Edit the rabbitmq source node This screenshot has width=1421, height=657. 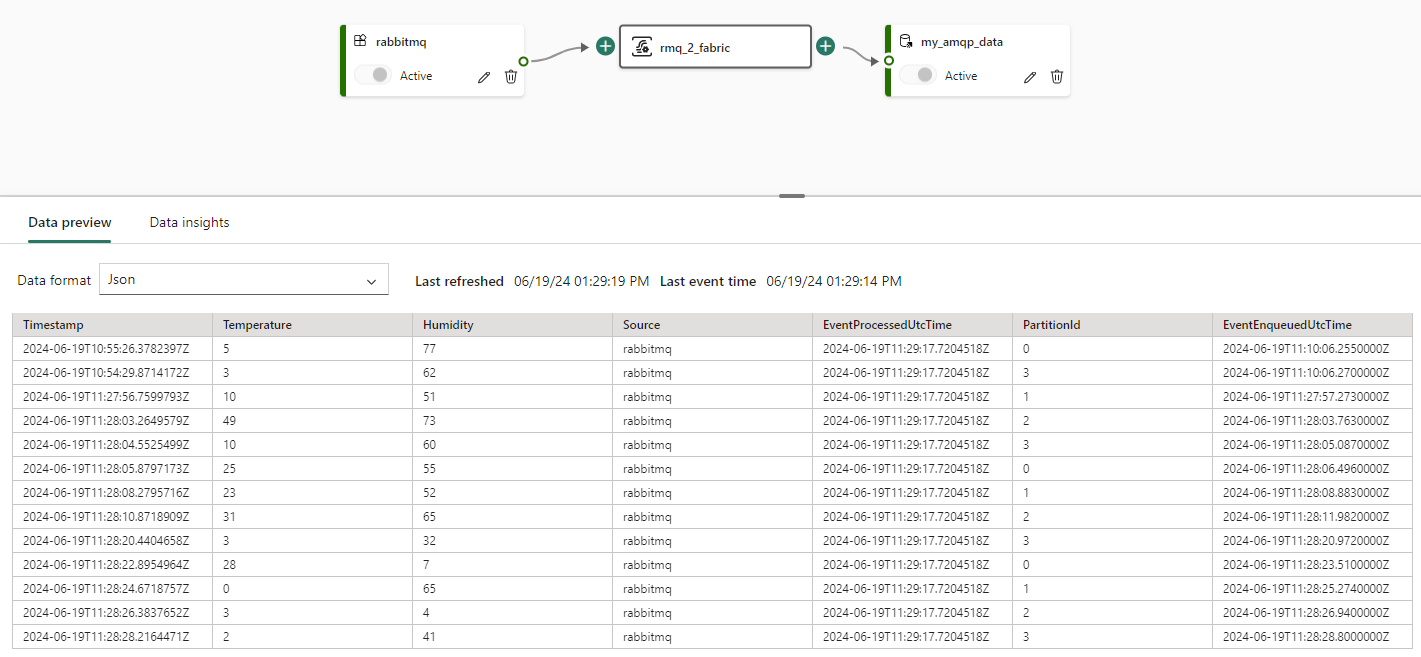point(484,77)
